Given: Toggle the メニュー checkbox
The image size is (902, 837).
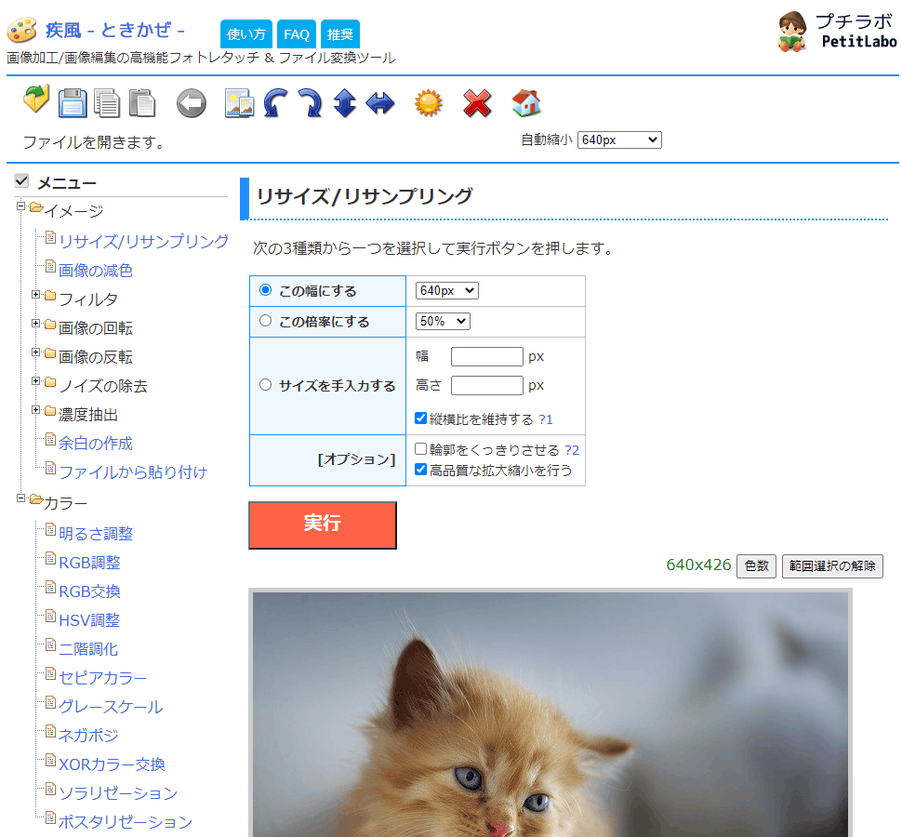Looking at the screenshot, I should pos(22,181).
